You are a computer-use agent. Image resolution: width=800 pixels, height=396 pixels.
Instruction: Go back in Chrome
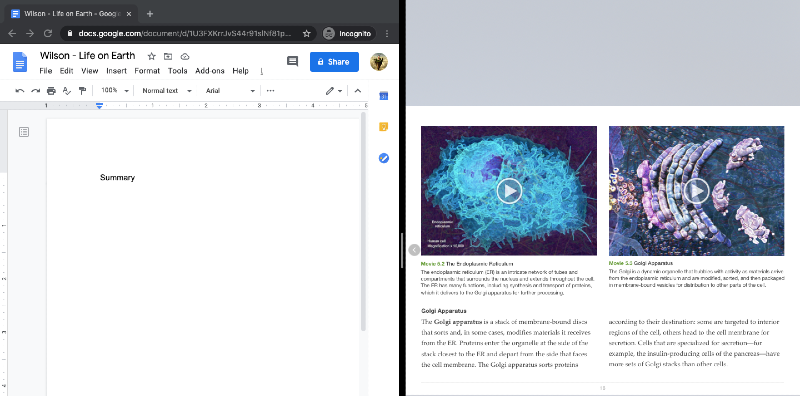[12, 33]
